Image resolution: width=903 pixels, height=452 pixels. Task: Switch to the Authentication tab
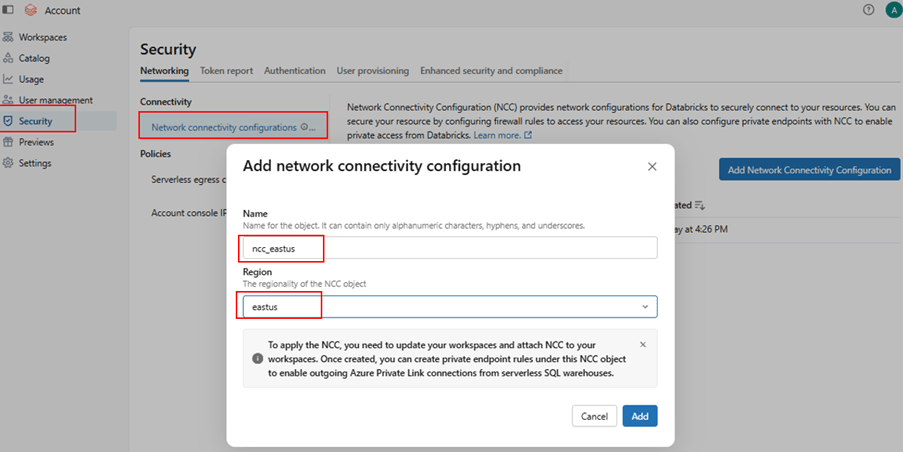pyautogui.click(x=294, y=71)
